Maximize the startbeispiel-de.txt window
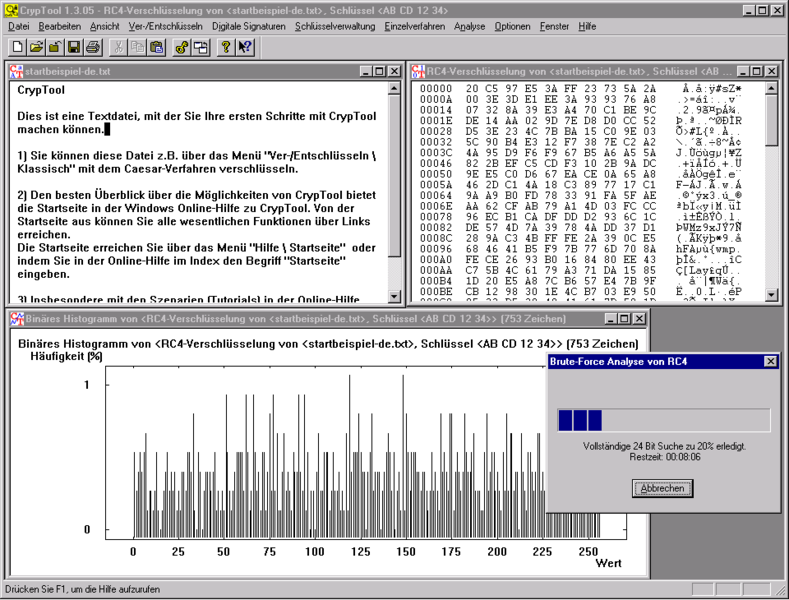Screen dimensions: 789x600 (x=380, y=71)
